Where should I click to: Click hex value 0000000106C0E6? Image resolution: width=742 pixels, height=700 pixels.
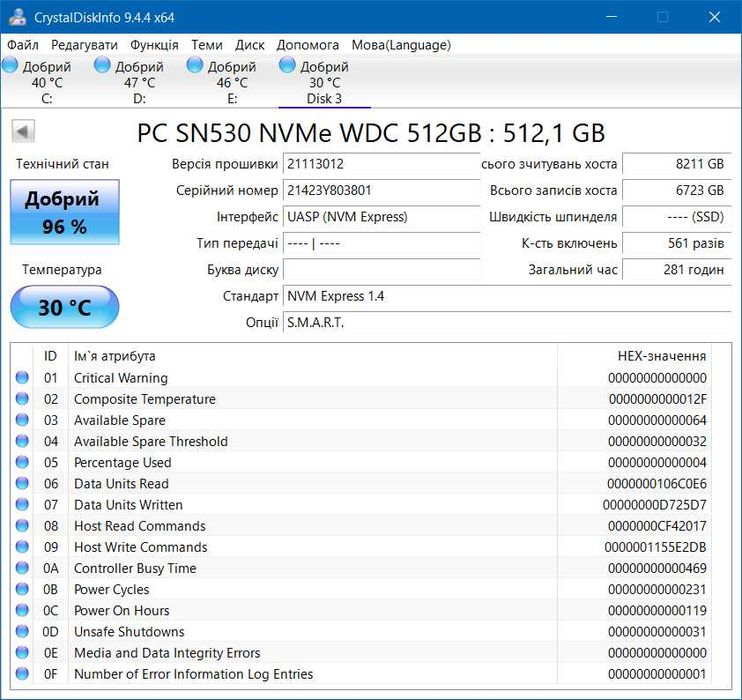tap(657, 484)
